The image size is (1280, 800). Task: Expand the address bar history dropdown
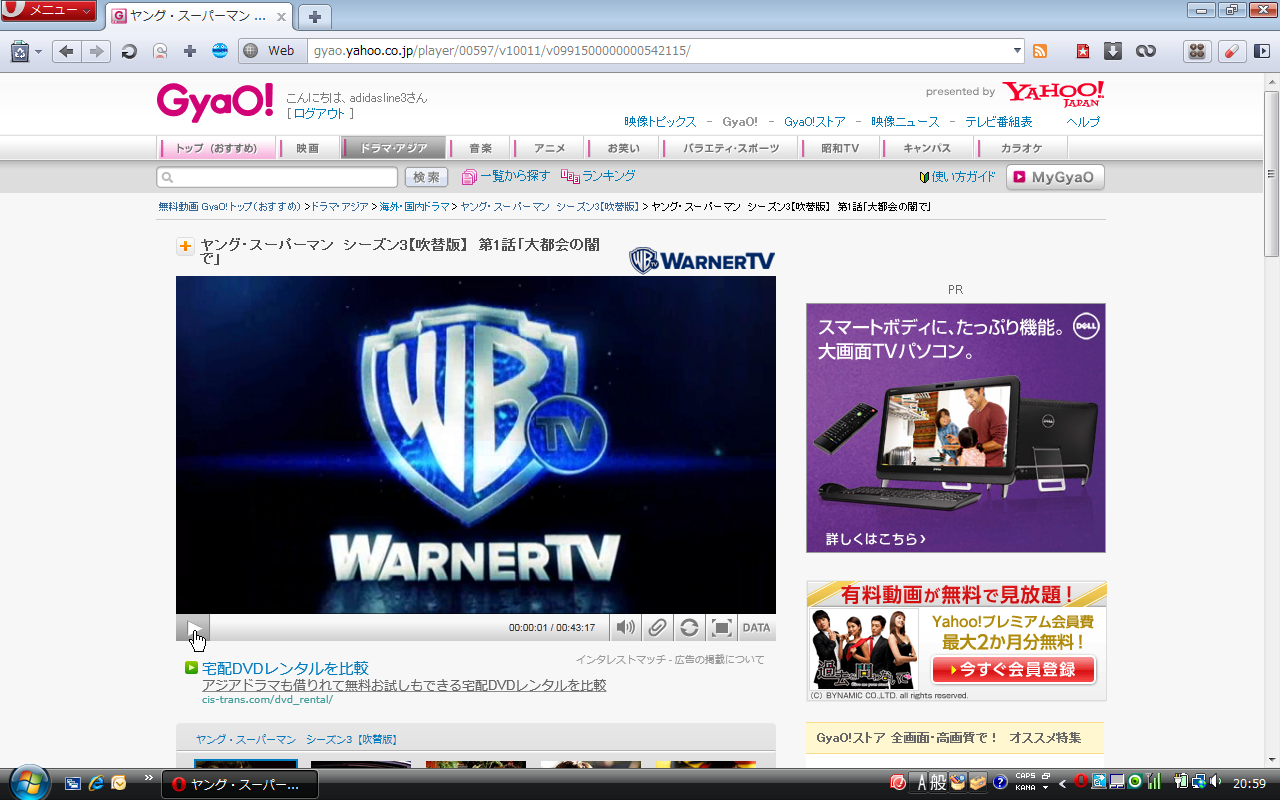tap(1018, 51)
